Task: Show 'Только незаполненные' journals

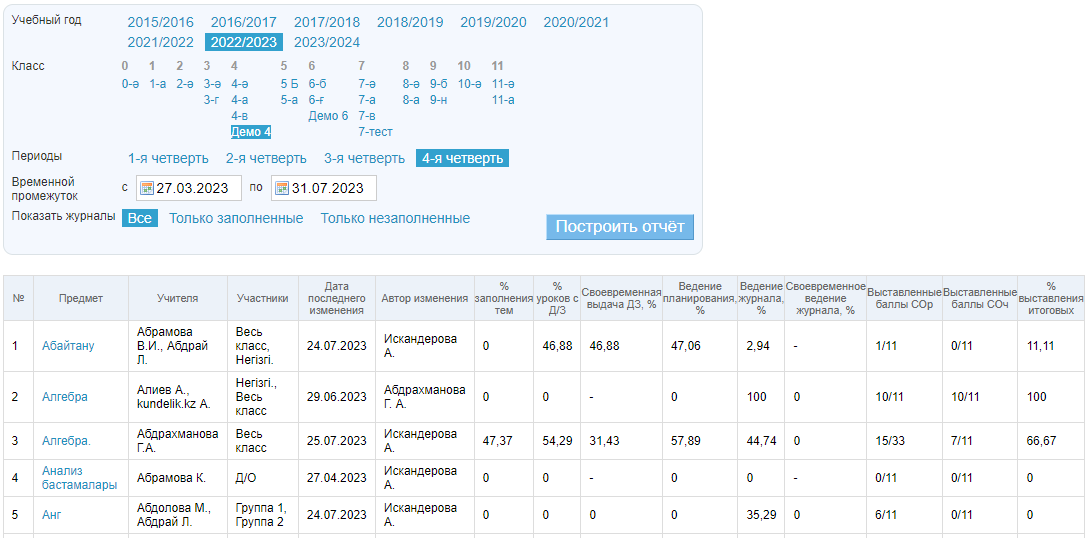Action: tap(395, 218)
